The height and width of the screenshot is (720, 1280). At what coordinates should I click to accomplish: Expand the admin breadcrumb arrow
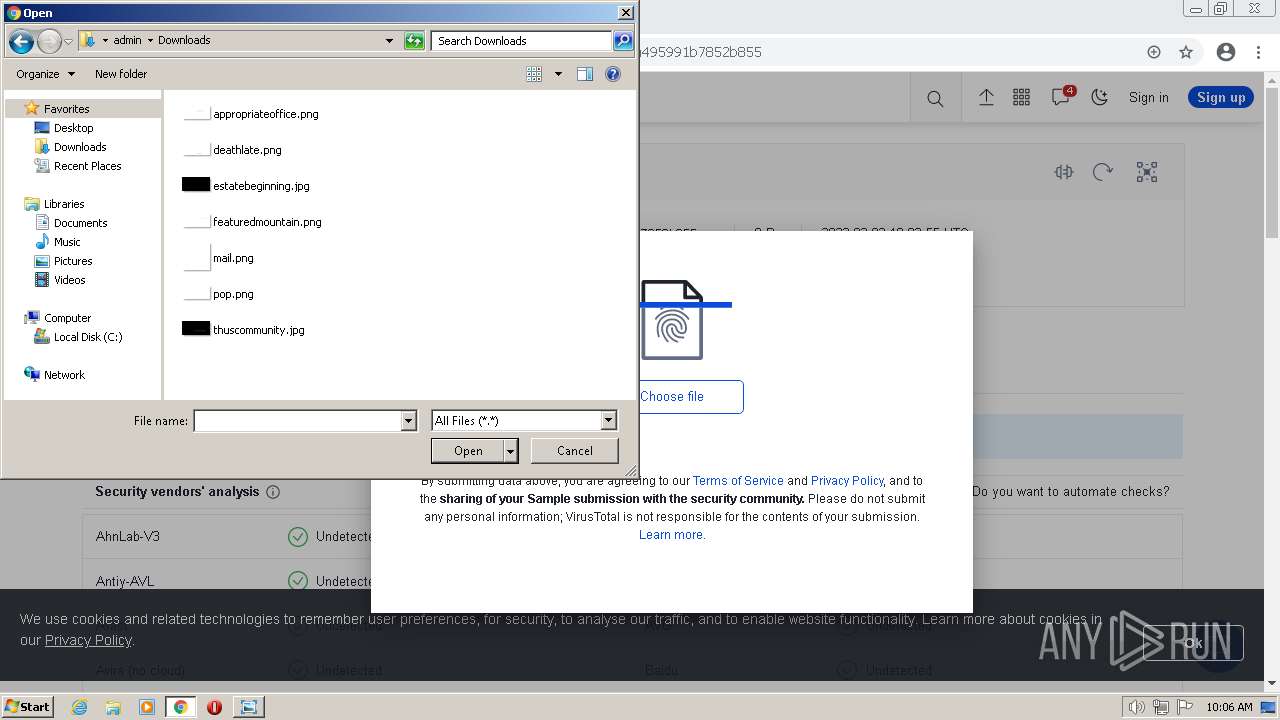tap(149, 41)
